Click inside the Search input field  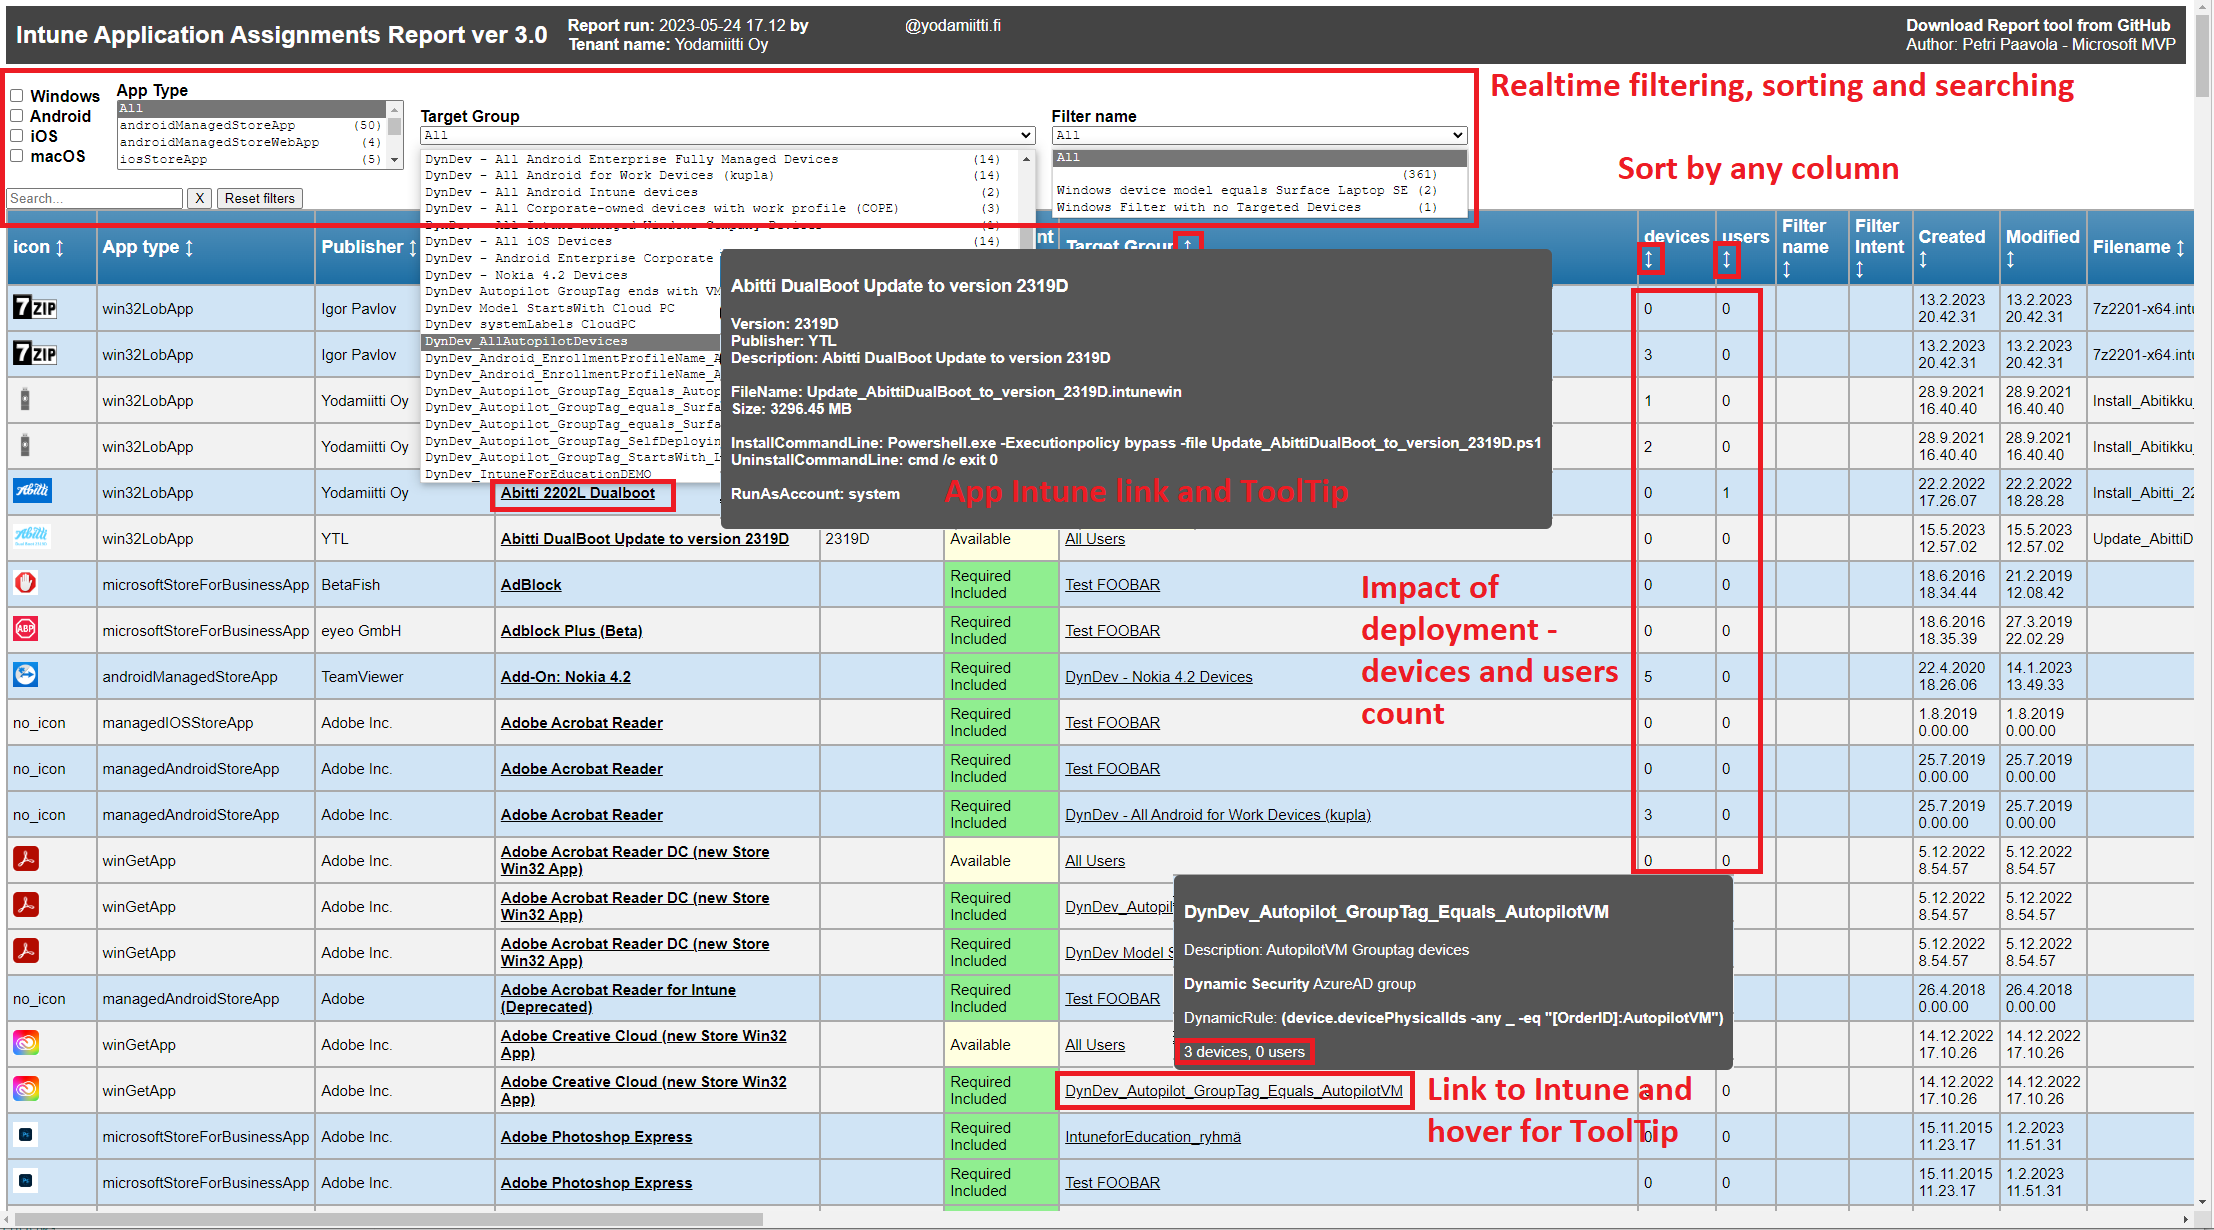[94, 198]
